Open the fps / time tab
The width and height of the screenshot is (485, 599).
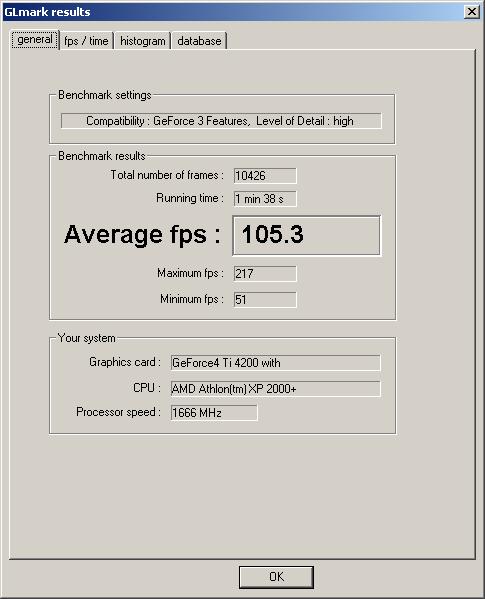(86, 41)
